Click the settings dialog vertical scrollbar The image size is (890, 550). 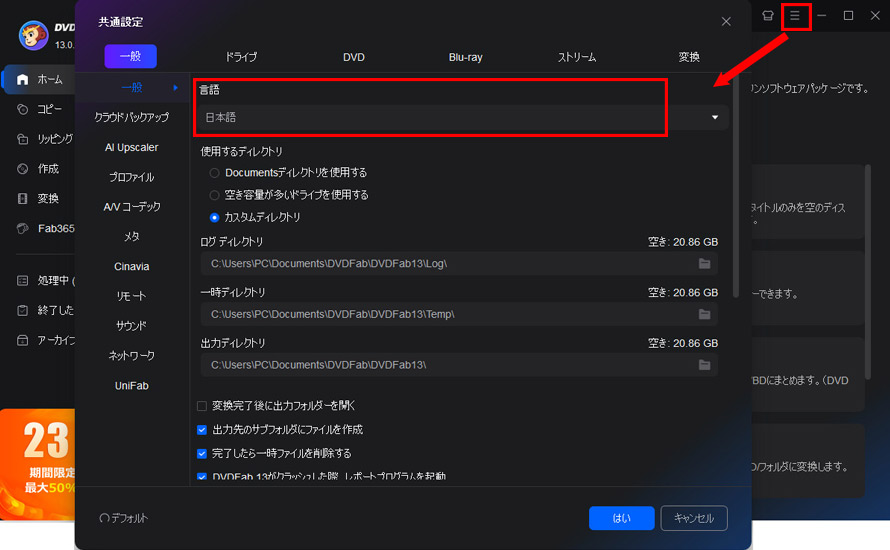[736, 187]
